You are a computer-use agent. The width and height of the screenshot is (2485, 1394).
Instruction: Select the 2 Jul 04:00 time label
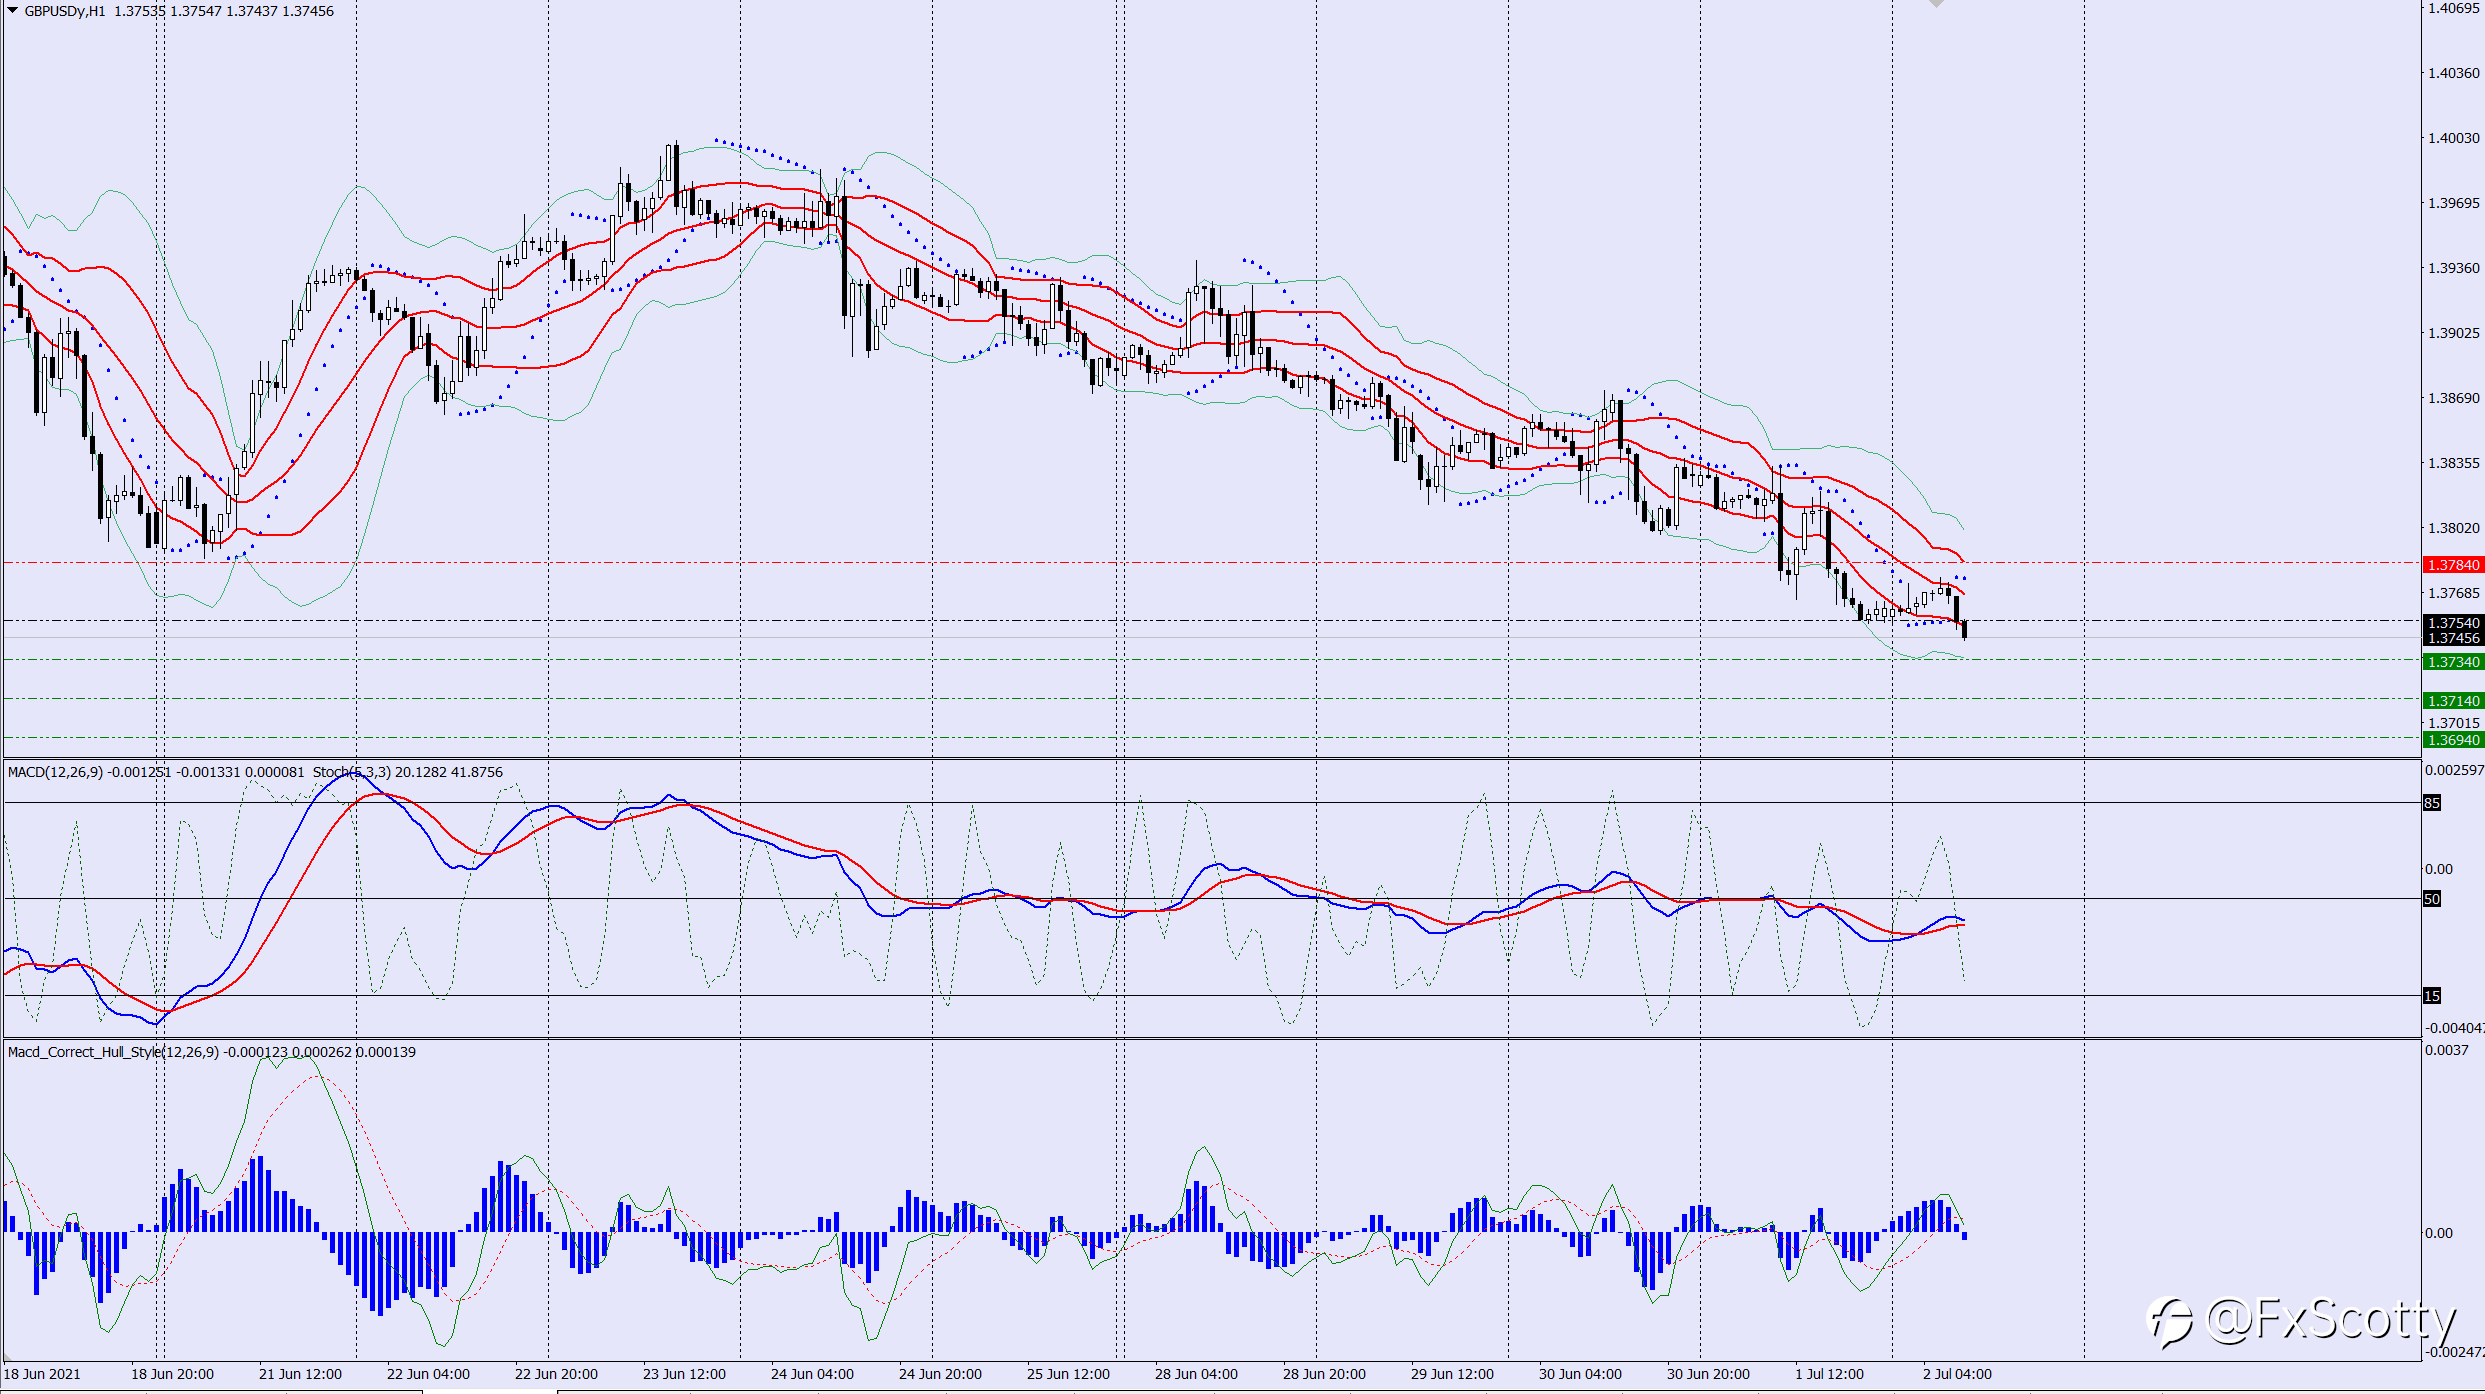pos(1957,1374)
